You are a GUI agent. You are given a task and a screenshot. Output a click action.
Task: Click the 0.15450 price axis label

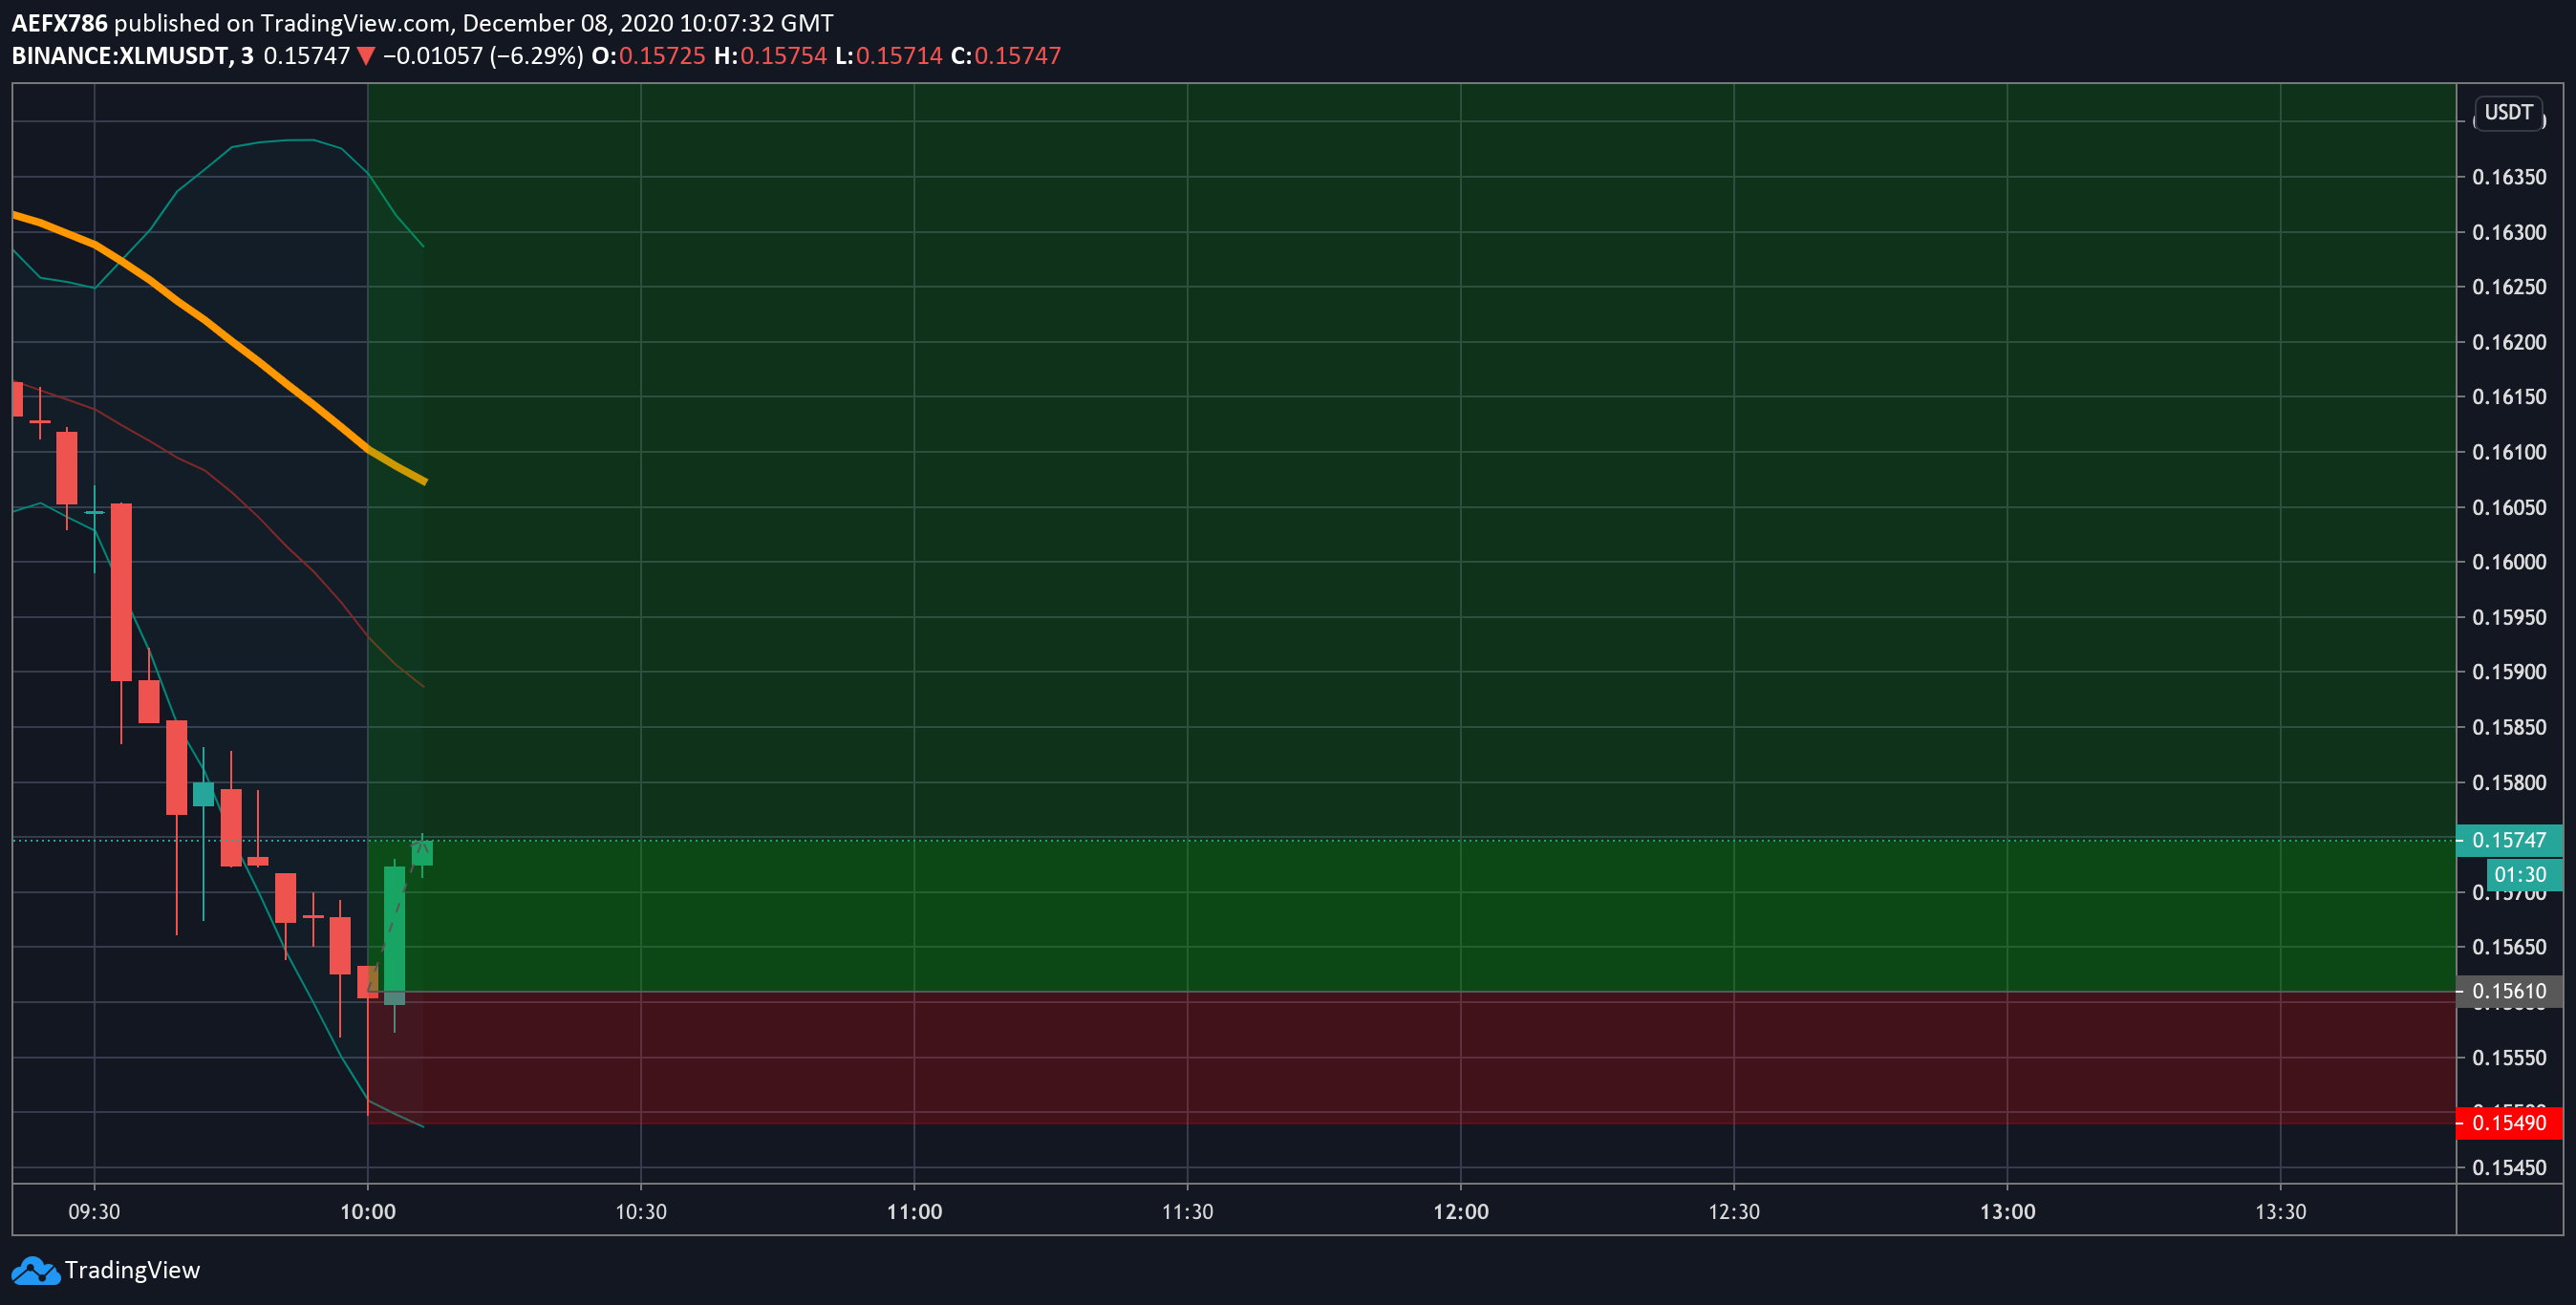click(x=2509, y=1168)
